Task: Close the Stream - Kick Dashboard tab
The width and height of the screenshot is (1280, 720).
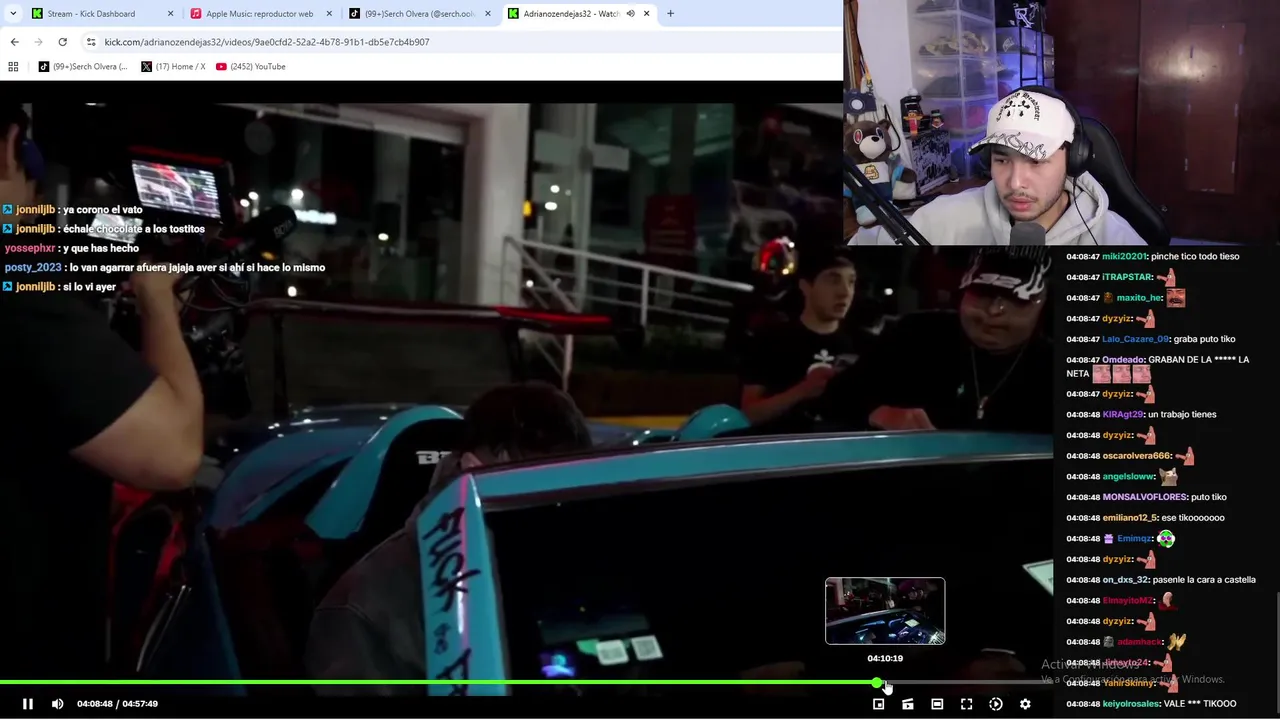Action: [x=170, y=14]
